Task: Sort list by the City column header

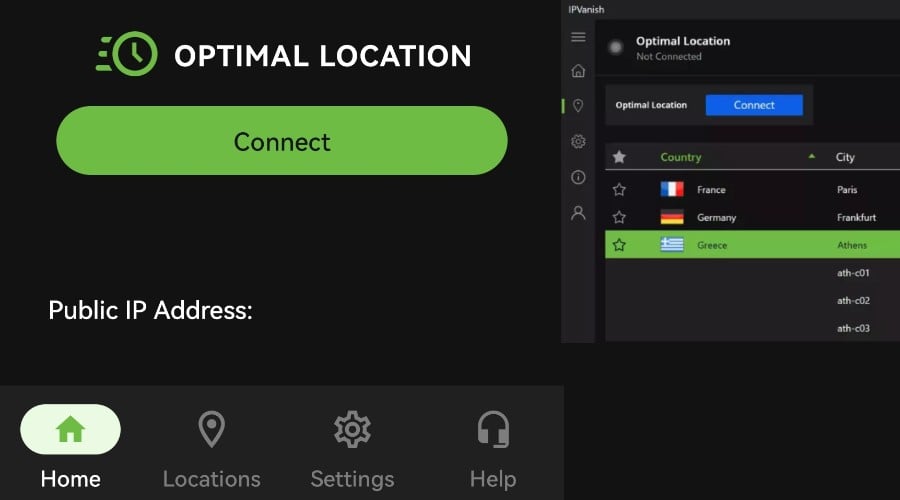Action: coord(845,157)
